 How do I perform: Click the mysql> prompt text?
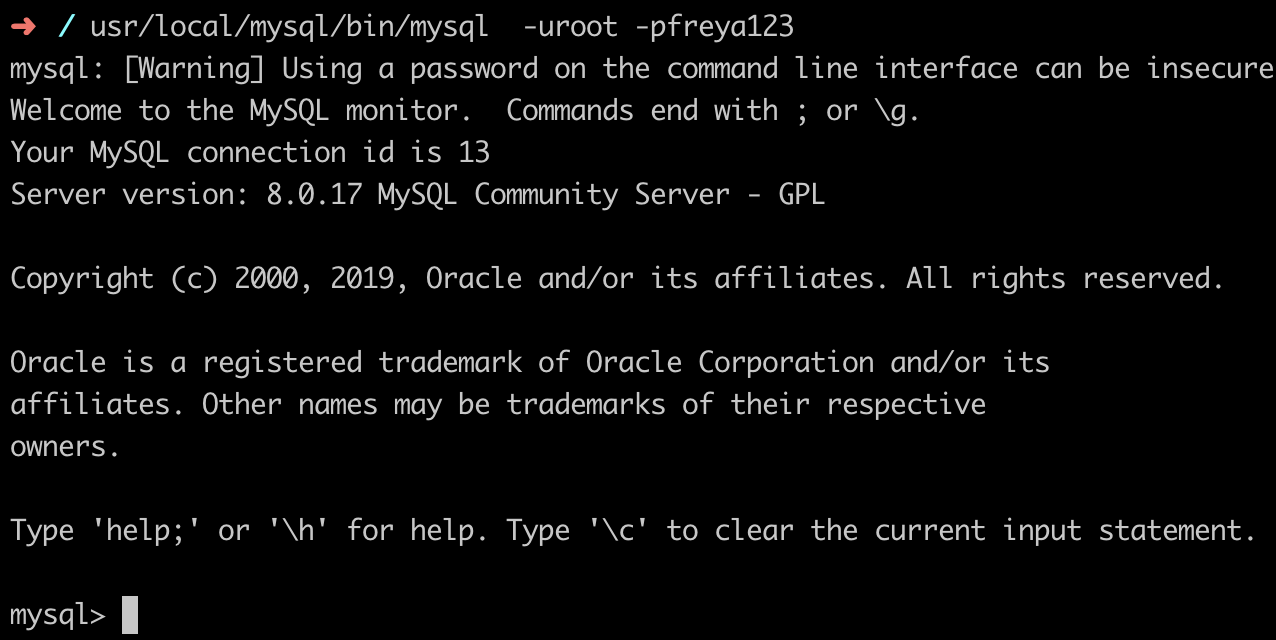pos(57,616)
